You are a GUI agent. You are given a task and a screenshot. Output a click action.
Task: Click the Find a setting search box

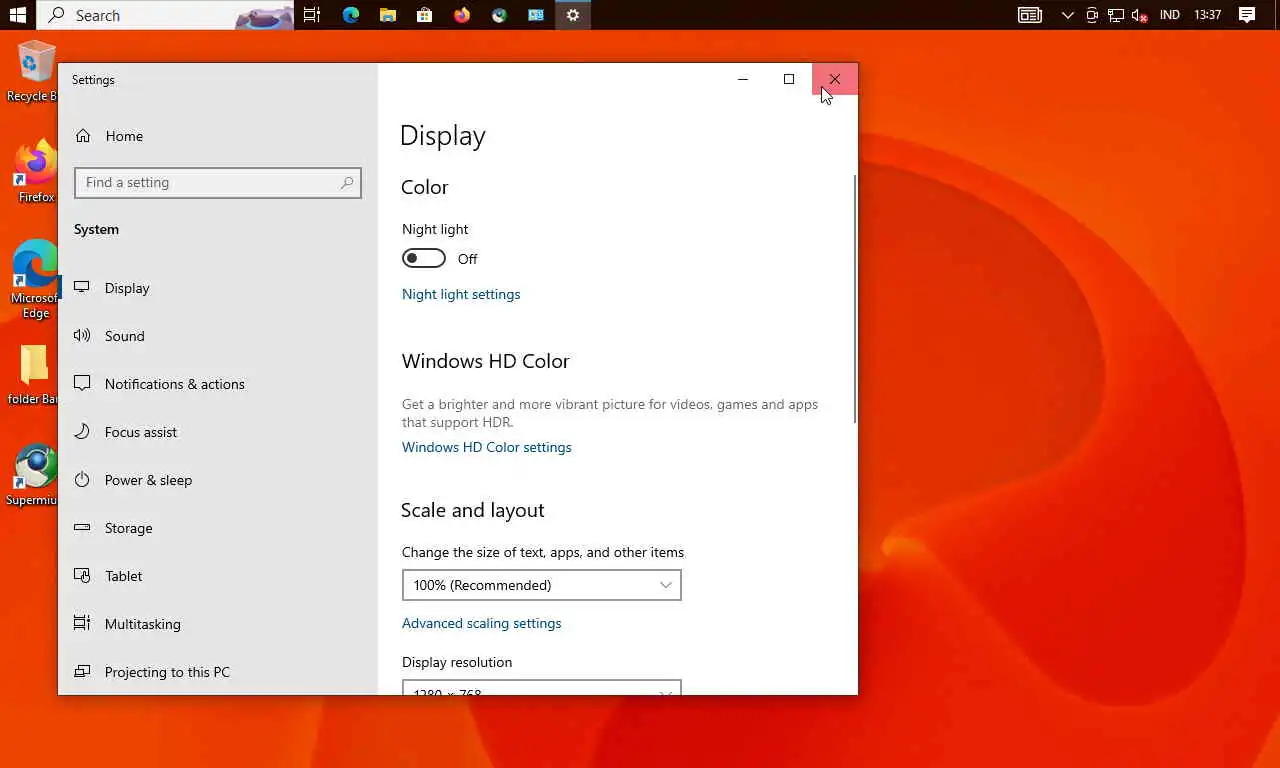tap(217, 183)
